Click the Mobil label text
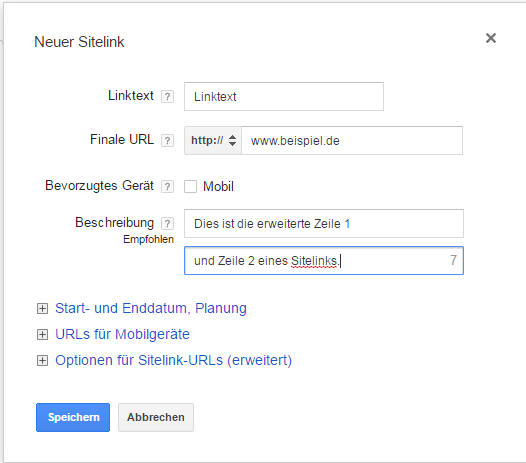 pyautogui.click(x=218, y=187)
